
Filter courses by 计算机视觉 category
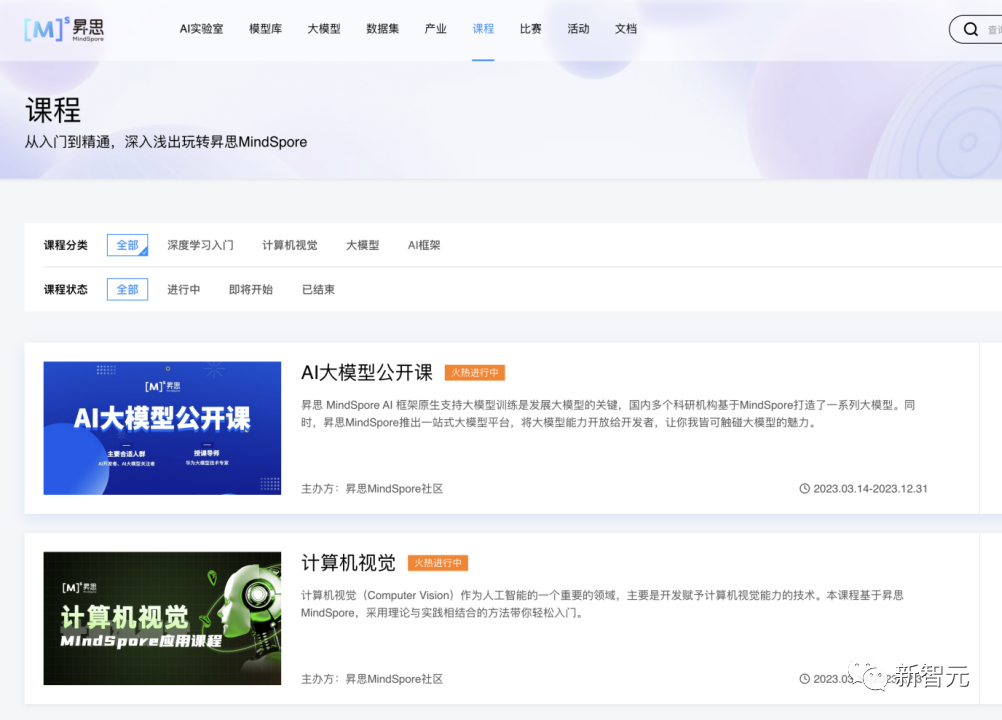tap(290, 245)
